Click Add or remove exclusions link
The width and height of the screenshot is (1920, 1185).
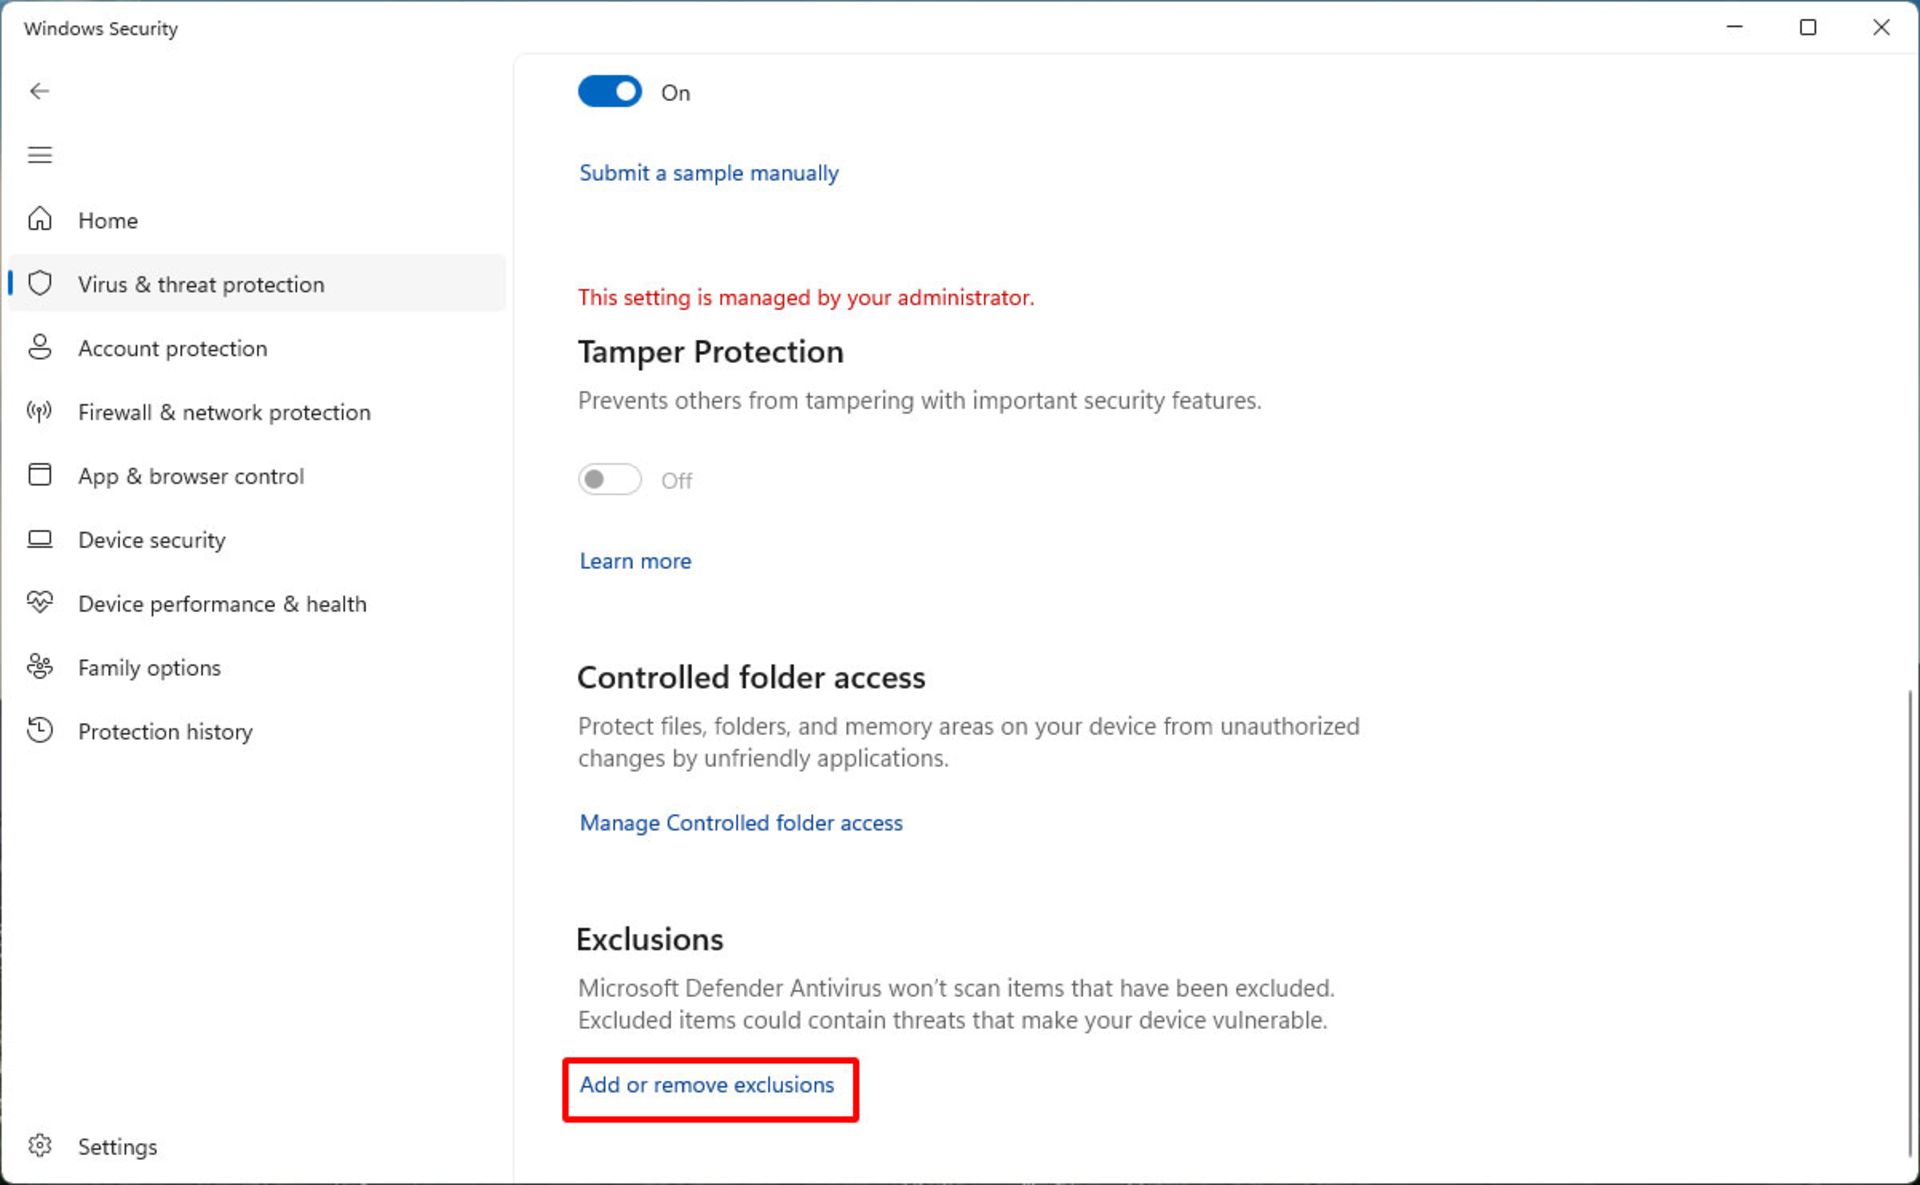[x=706, y=1085]
